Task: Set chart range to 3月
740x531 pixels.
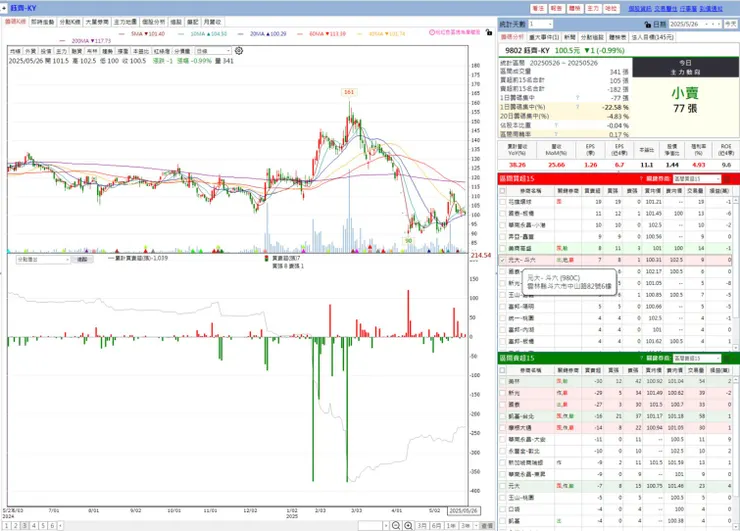Action: (x=422, y=525)
